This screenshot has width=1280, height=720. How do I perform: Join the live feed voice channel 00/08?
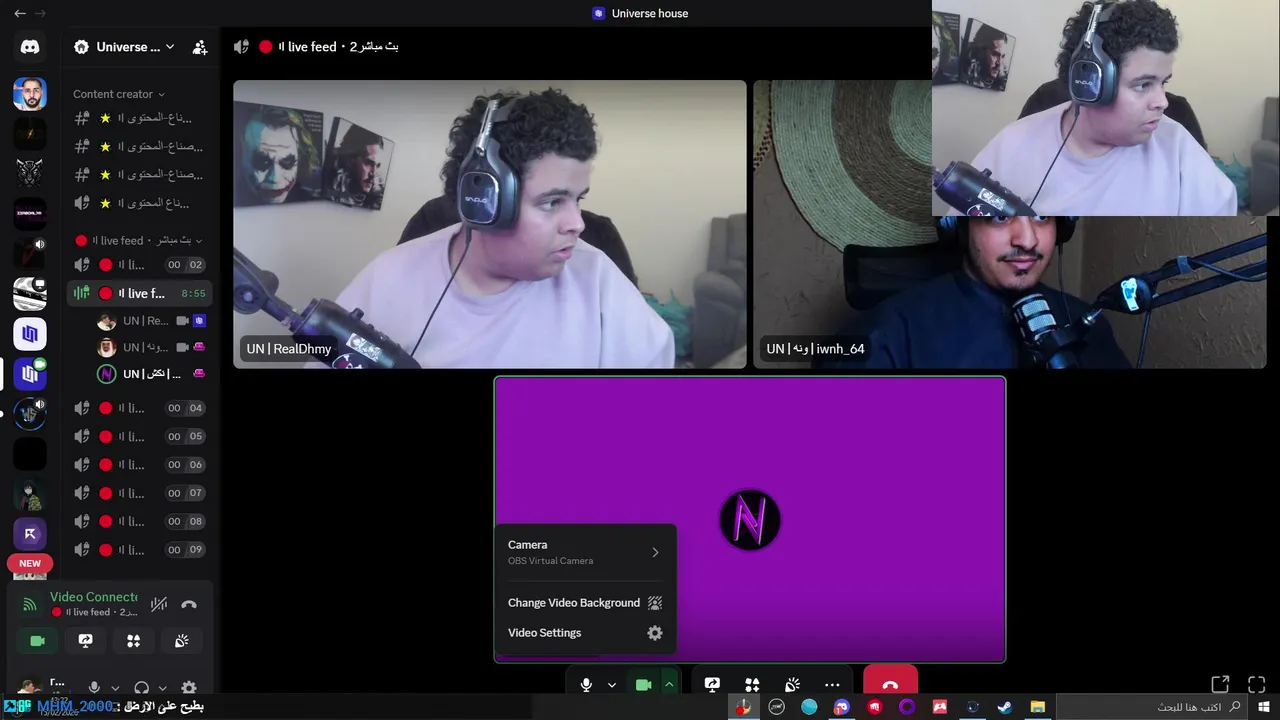pos(139,521)
